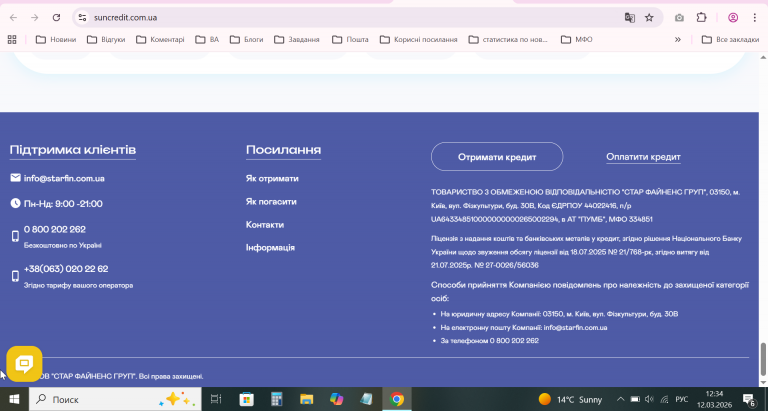Viewport: 768px width, 411px height.
Task: Open Chrome three-dot menu
Action: [754, 18]
